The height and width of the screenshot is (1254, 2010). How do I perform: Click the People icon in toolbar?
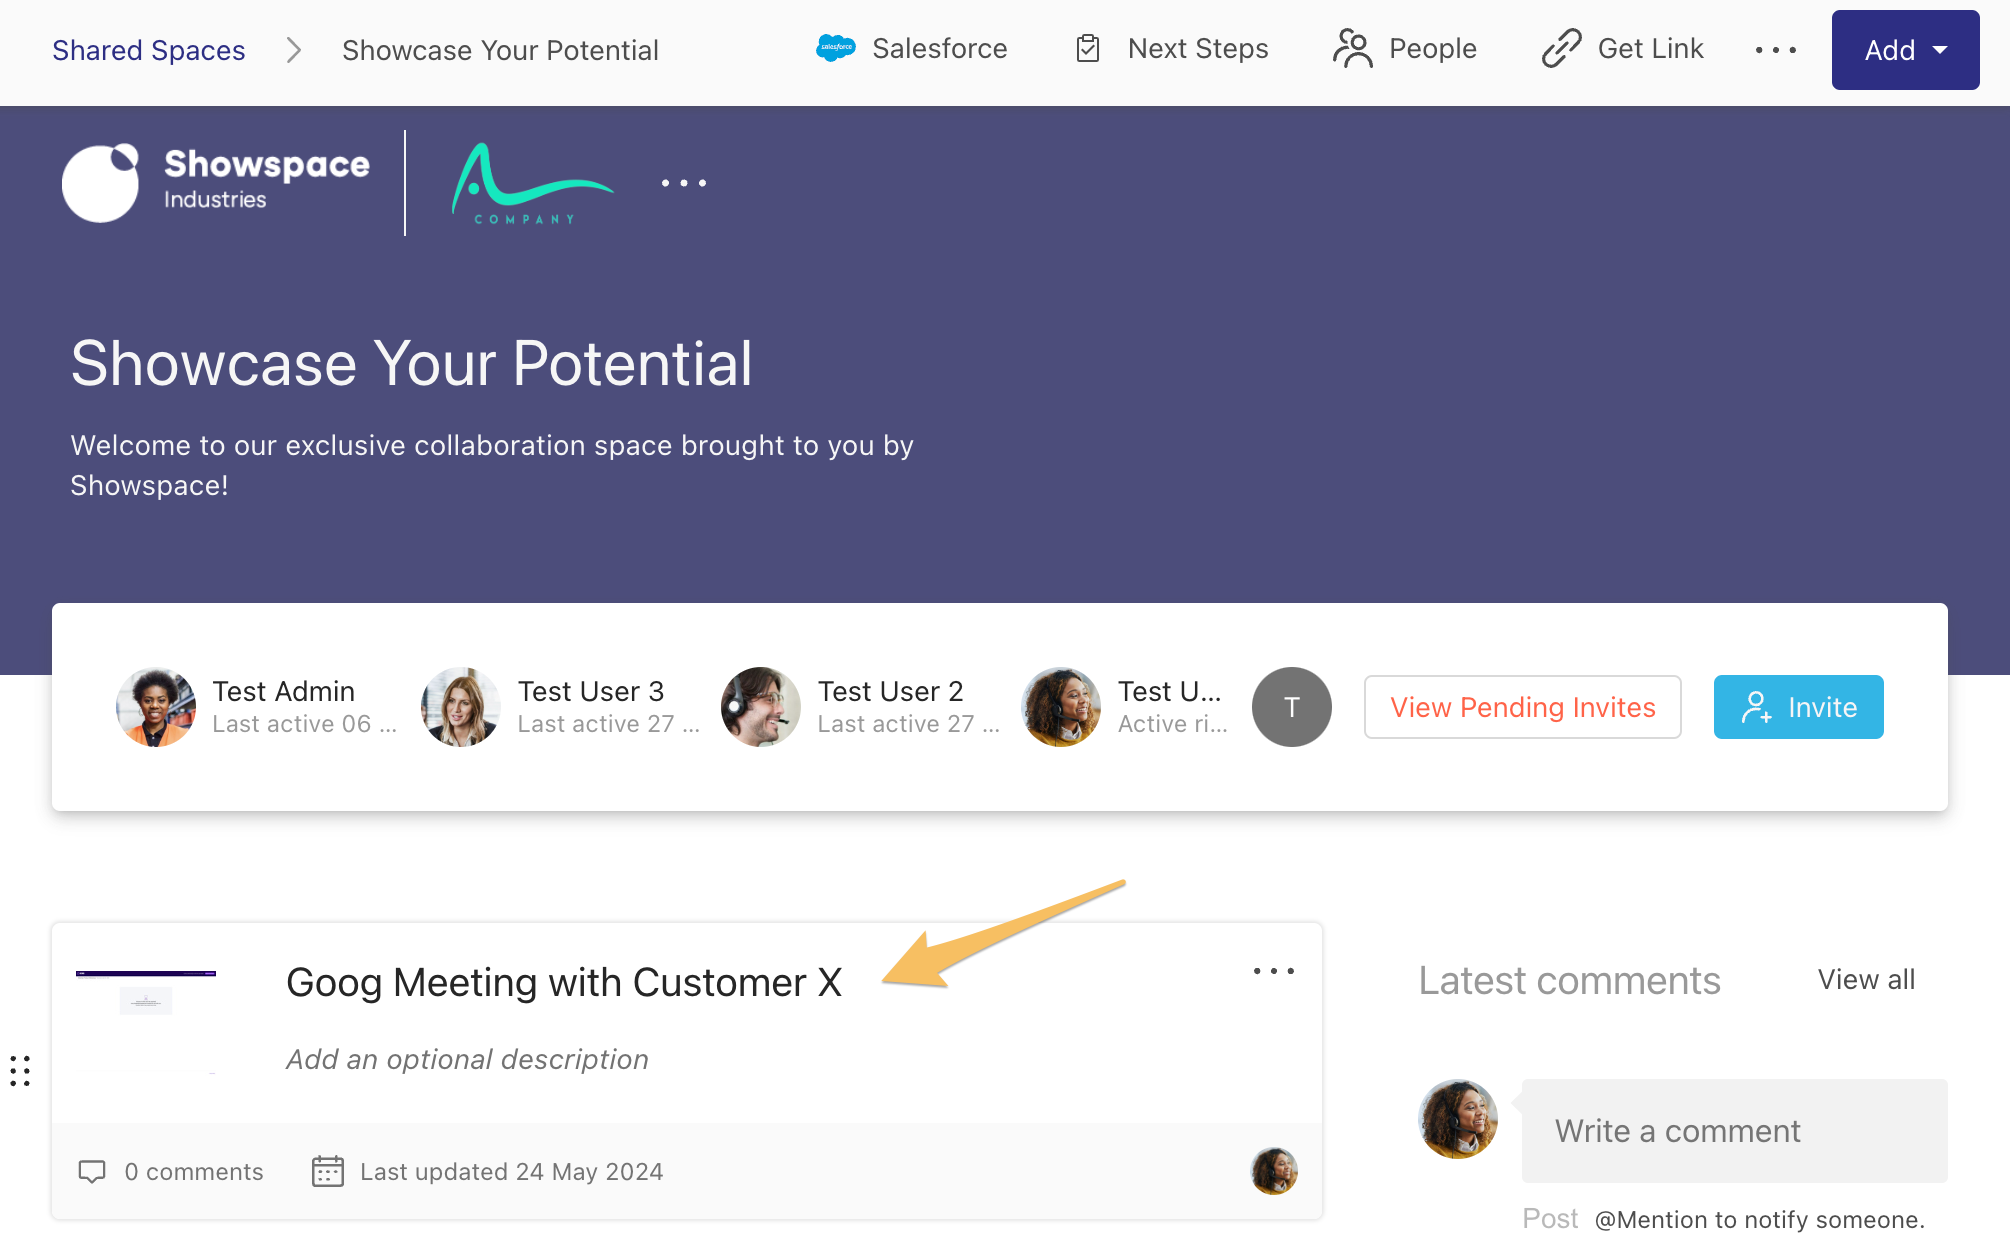[1352, 48]
